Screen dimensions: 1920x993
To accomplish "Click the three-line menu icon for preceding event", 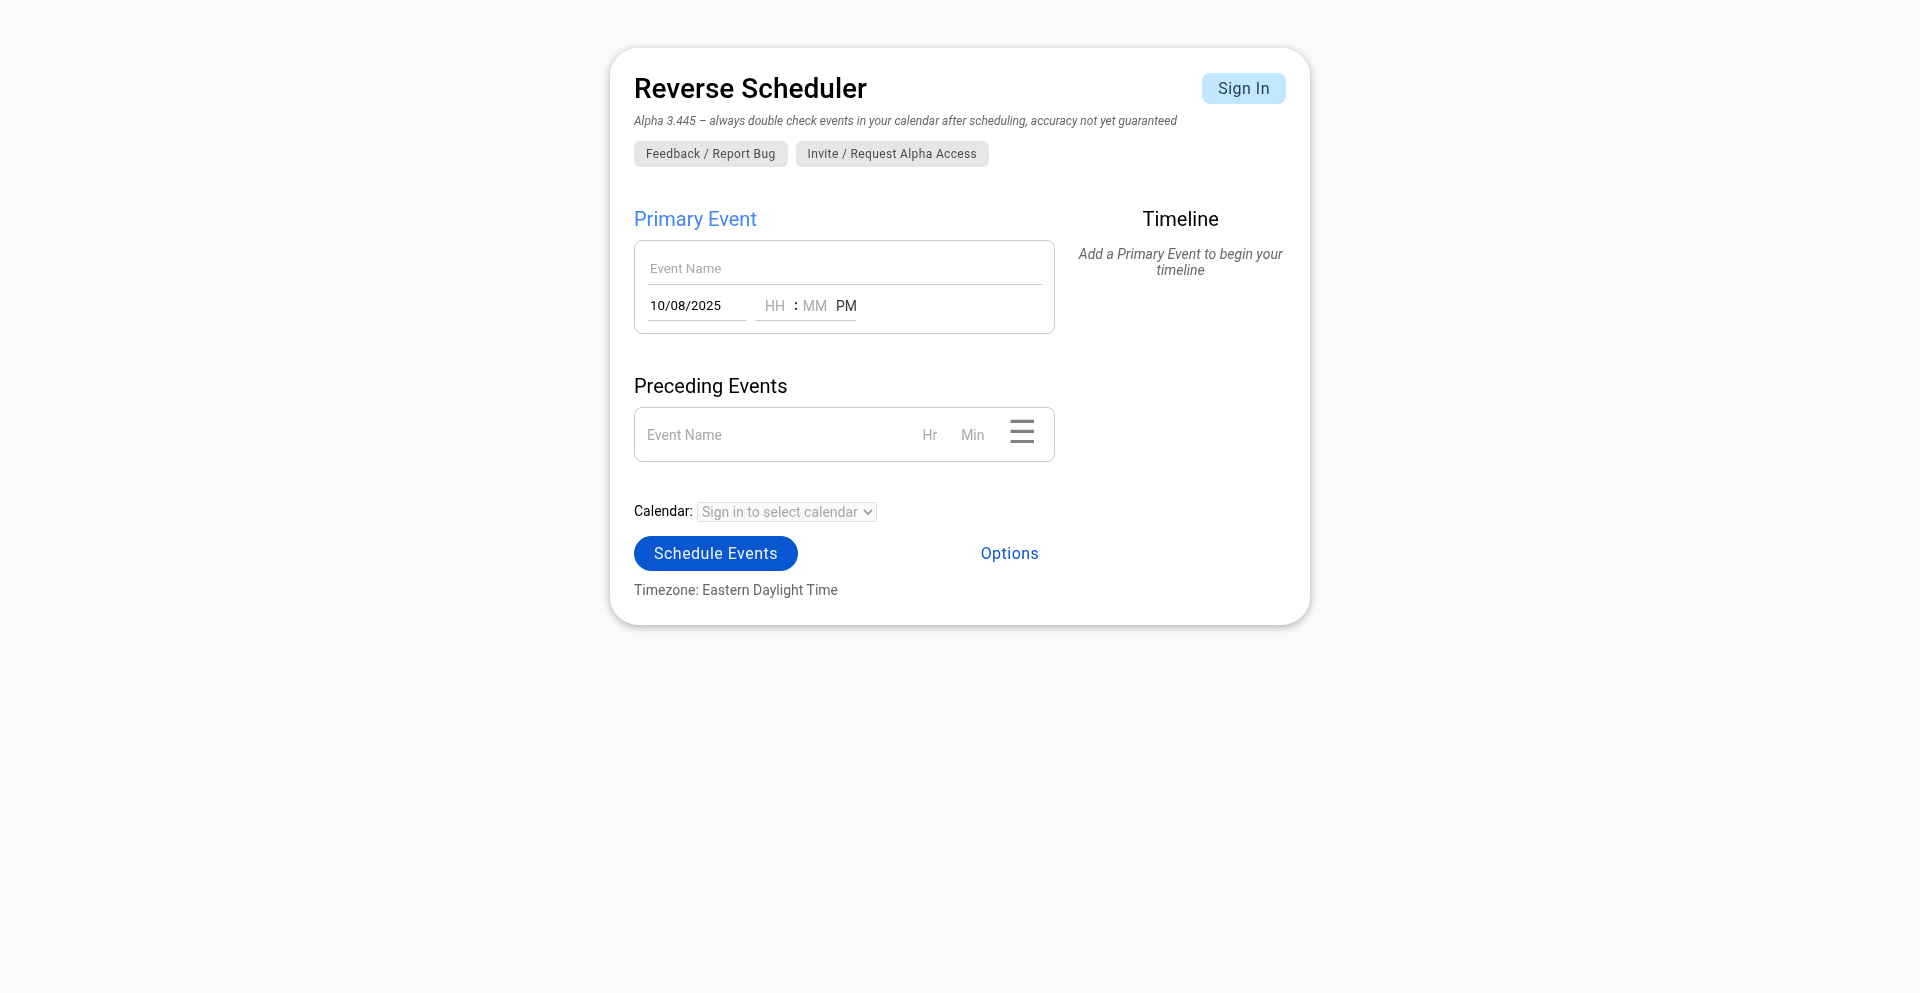I will click(x=1021, y=432).
